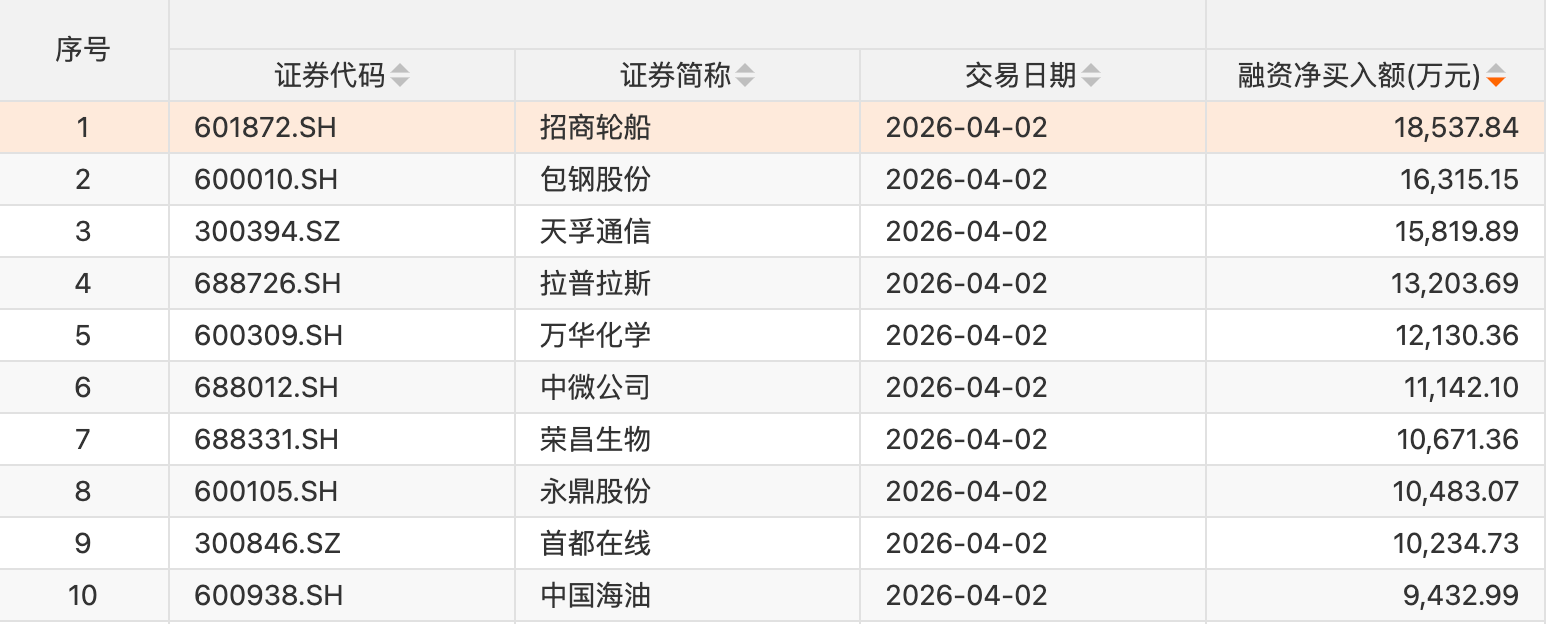Screen dimensions: 1546x624
Task: Click the 证券代码 column header text
Action: pos(330,76)
